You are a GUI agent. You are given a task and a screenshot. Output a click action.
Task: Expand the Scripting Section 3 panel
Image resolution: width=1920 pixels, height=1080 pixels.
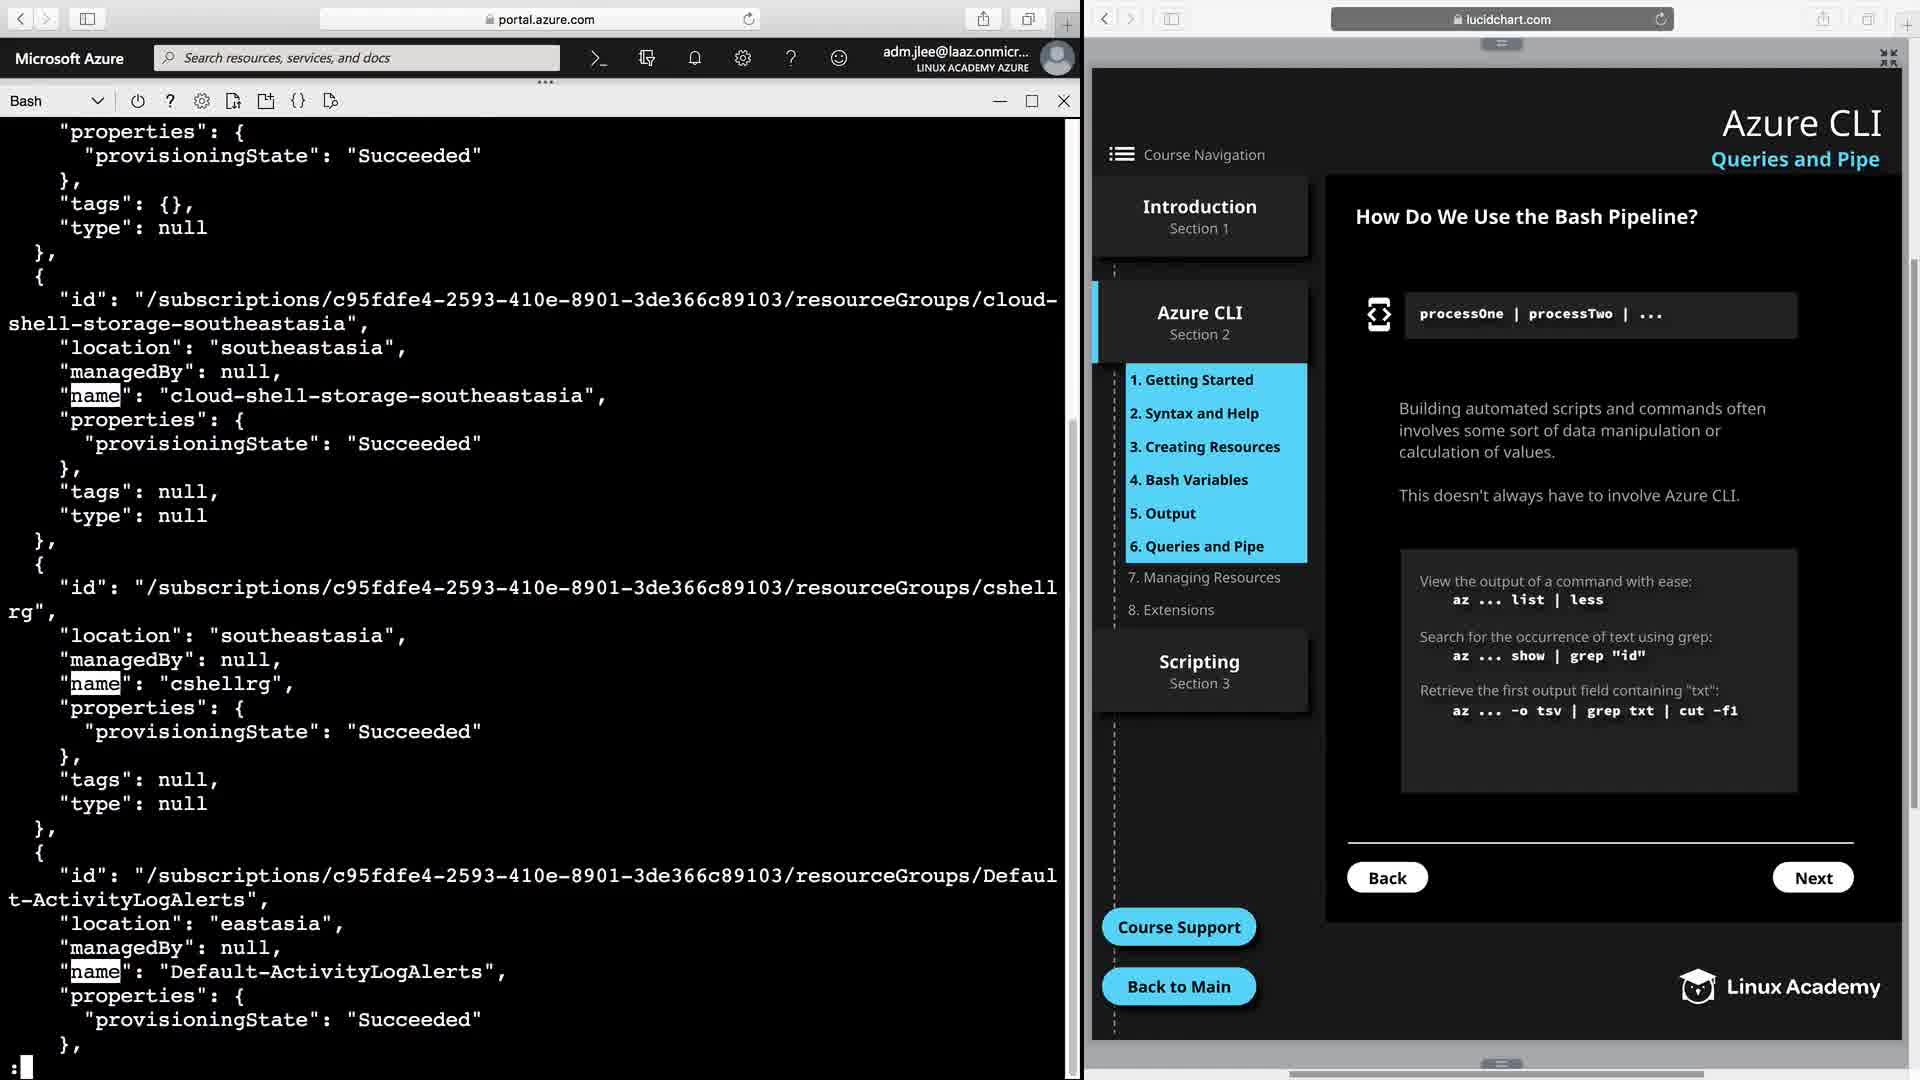click(1199, 671)
